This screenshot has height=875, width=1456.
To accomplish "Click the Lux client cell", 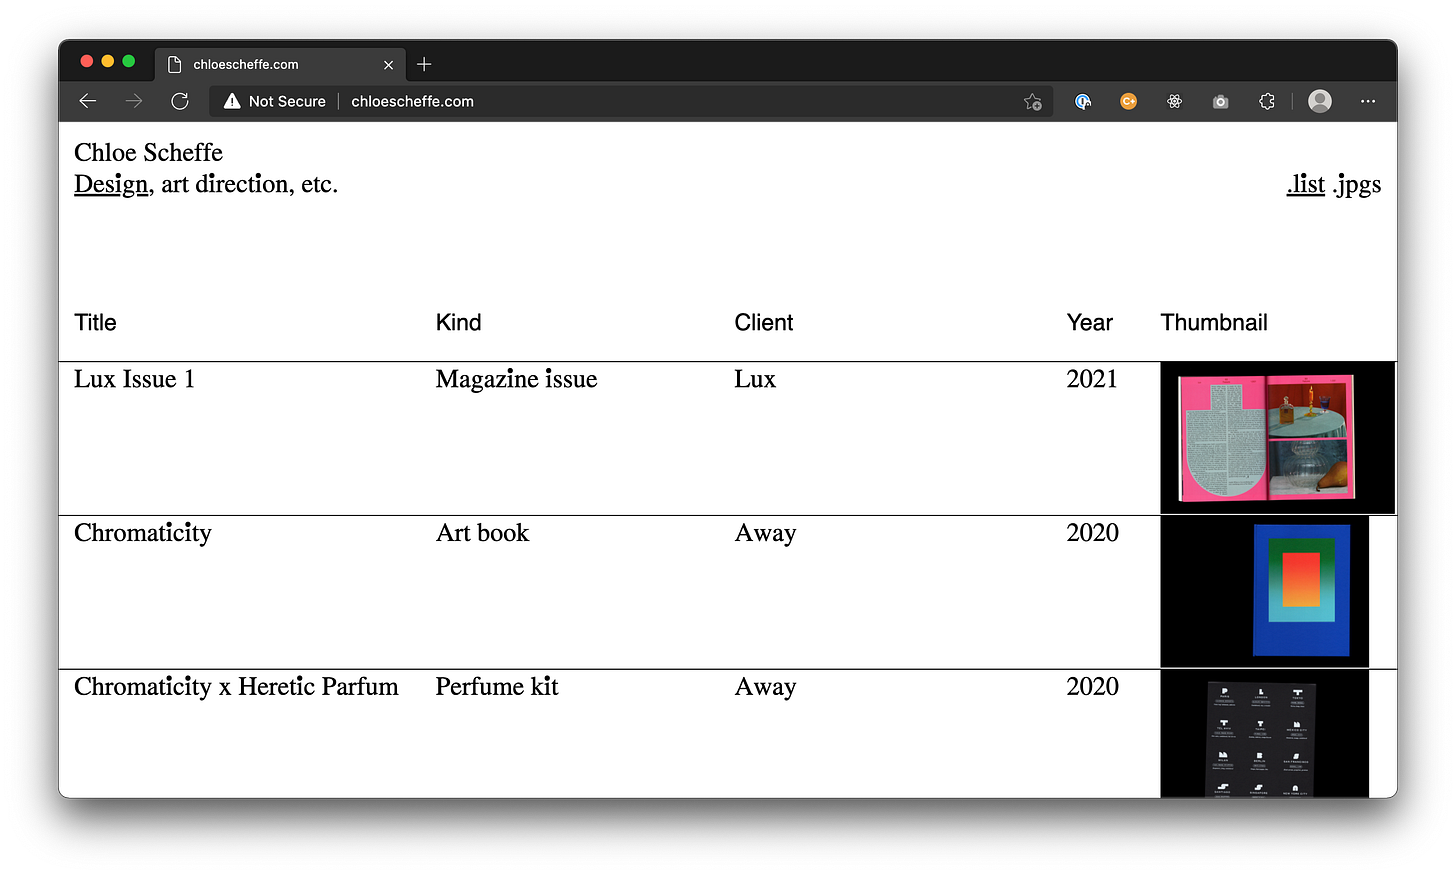I will [x=755, y=379].
